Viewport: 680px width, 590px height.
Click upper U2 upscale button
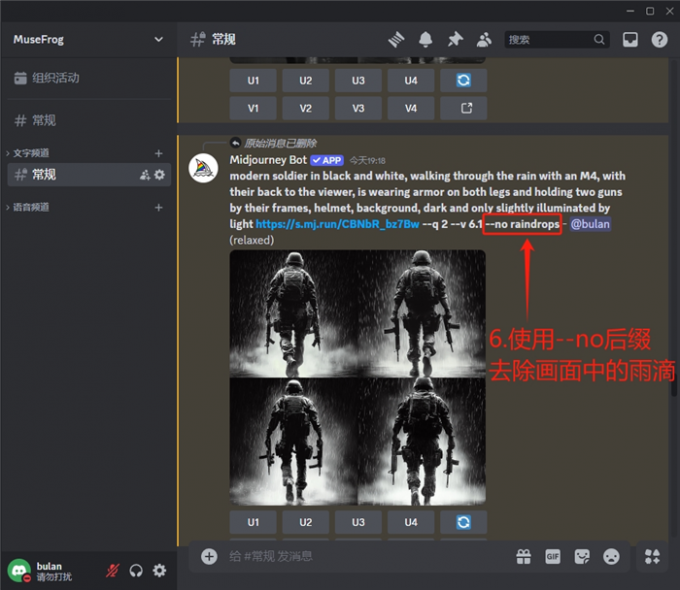point(306,80)
